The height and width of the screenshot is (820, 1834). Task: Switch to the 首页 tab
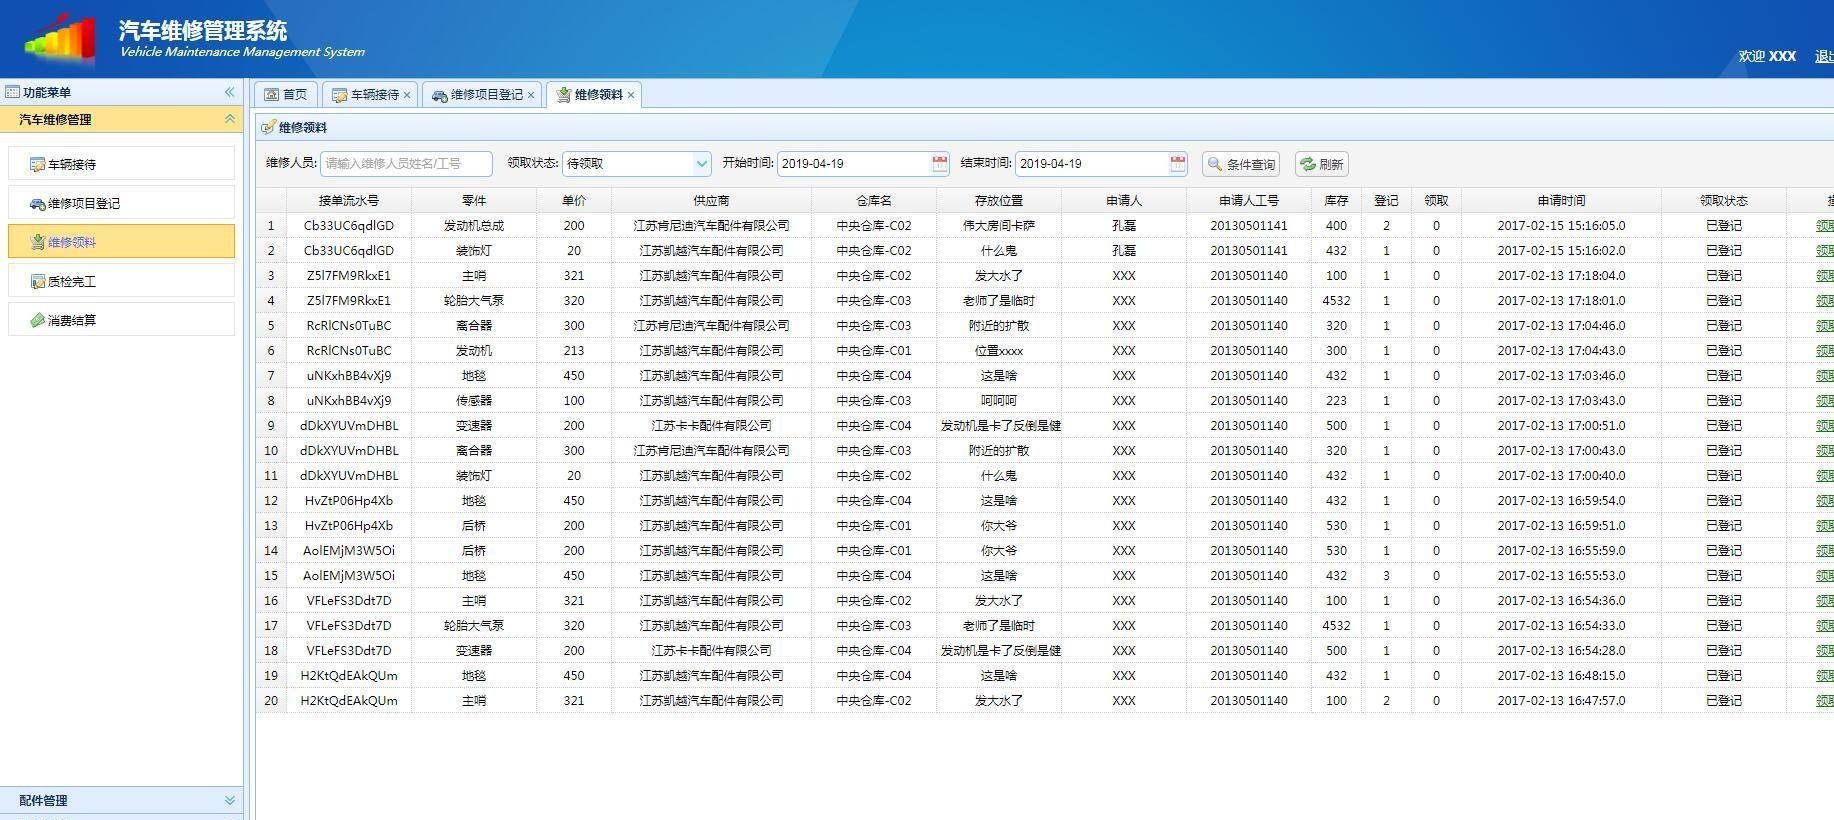[285, 95]
